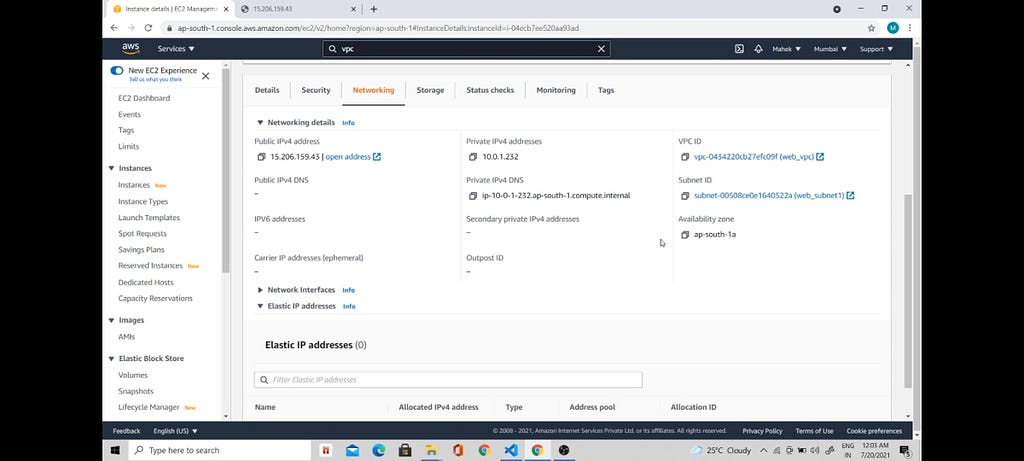
Task: Open the Chrome three-dot menu
Action: coord(910,28)
